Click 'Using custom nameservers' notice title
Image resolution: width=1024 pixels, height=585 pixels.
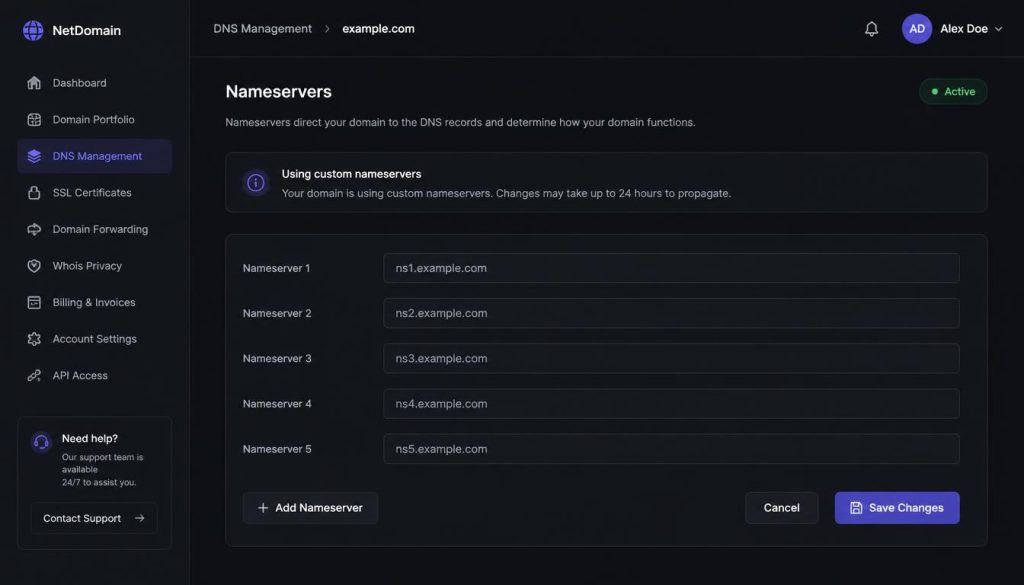point(351,174)
